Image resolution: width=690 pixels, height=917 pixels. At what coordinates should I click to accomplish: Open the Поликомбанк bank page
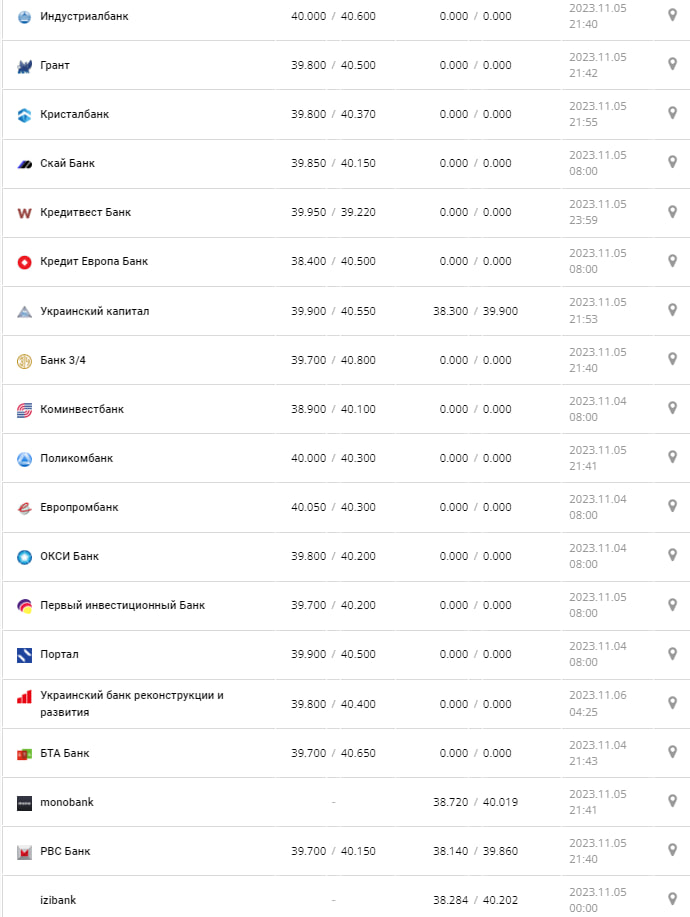click(76, 458)
